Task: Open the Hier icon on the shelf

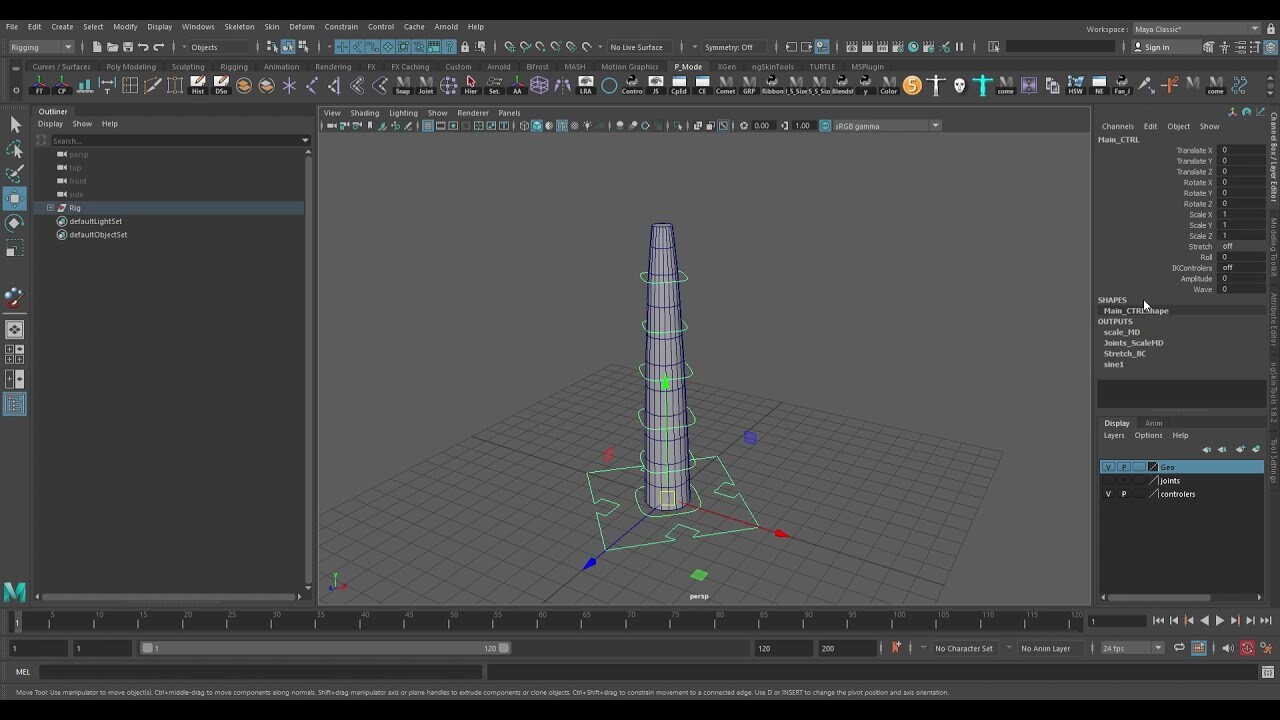Action: pos(473,85)
